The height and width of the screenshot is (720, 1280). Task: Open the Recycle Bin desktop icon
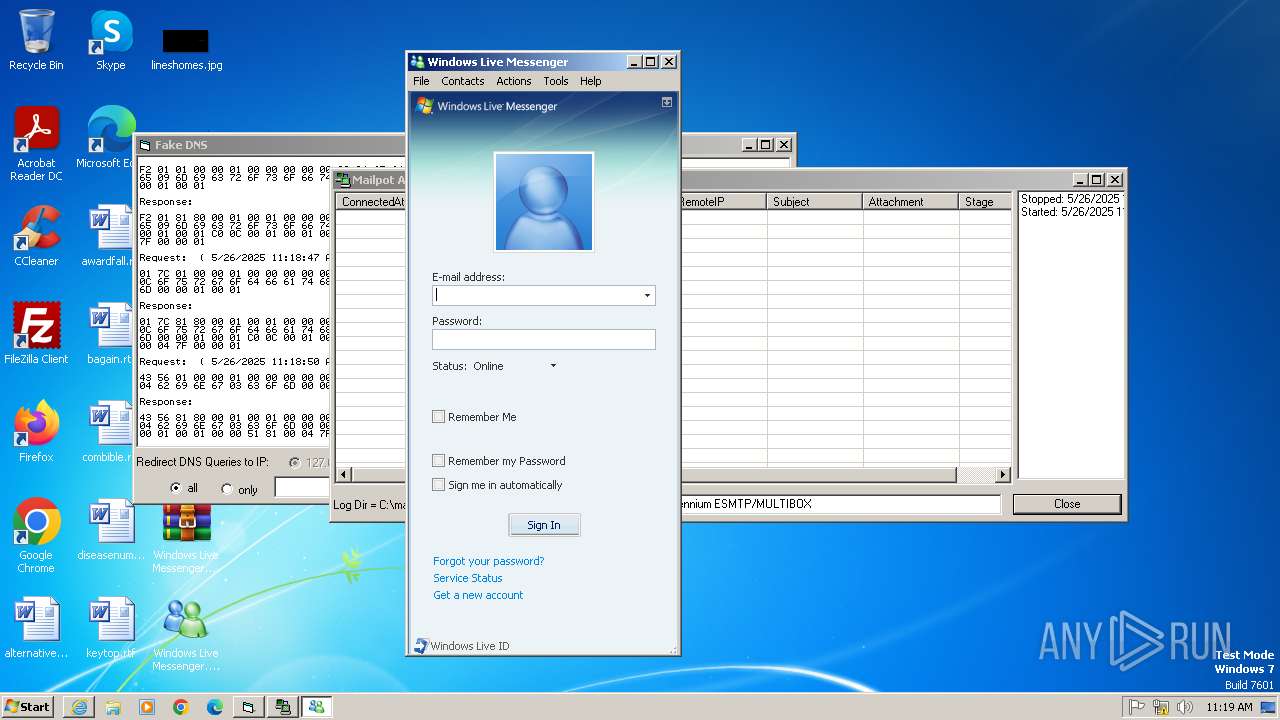36,40
